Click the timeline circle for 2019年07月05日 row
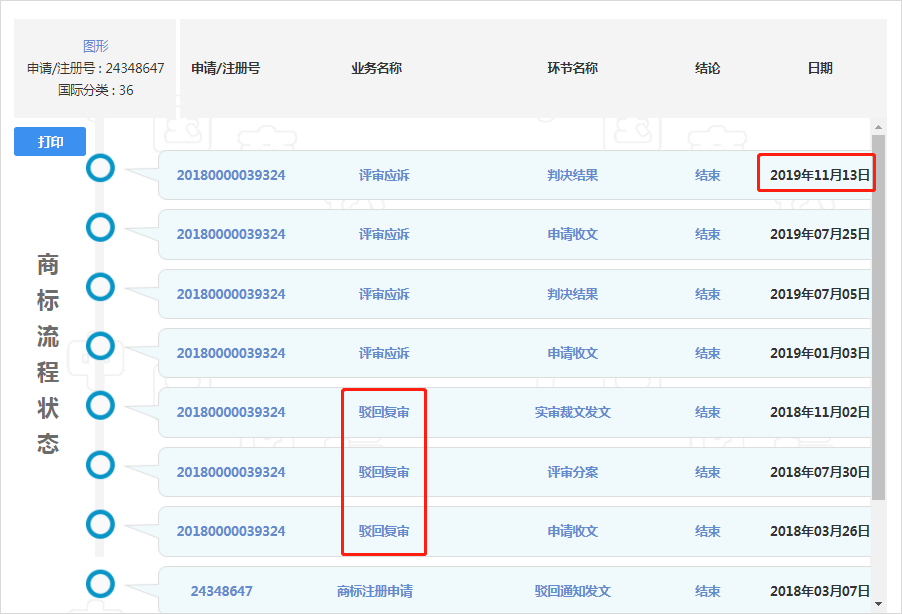This screenshot has width=902, height=614. tap(100, 287)
